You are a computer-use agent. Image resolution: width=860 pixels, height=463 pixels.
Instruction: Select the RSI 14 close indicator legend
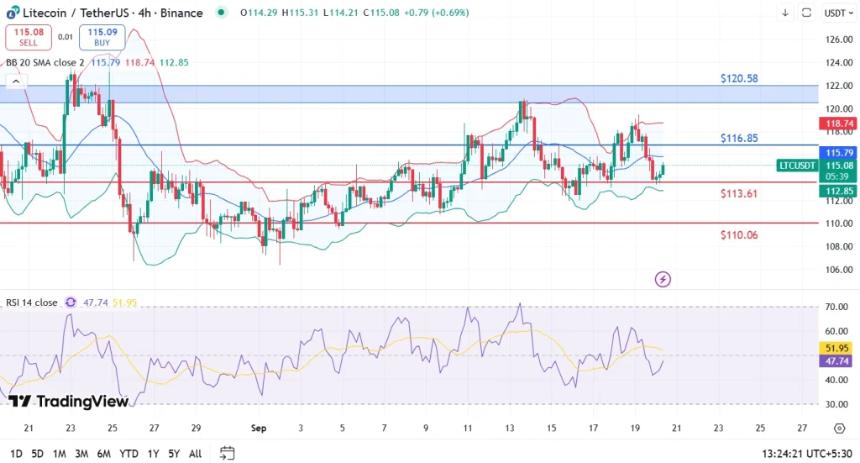point(31,301)
